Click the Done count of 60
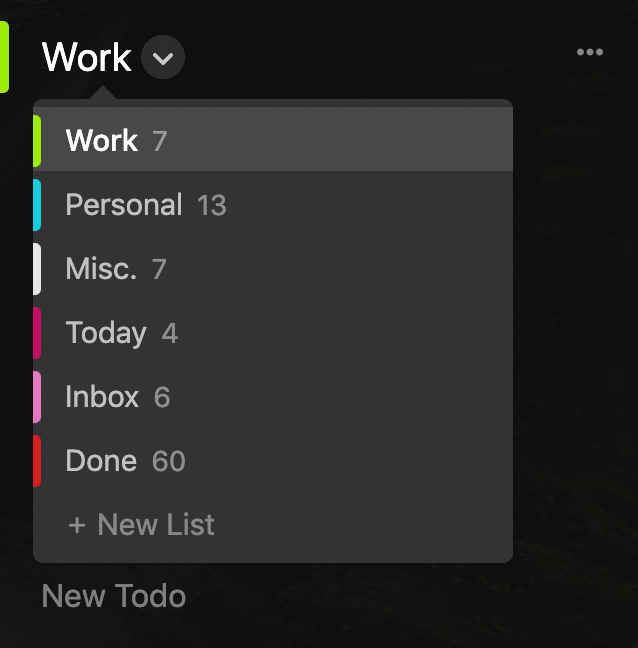Viewport: 638px width, 648px height. pos(169,461)
